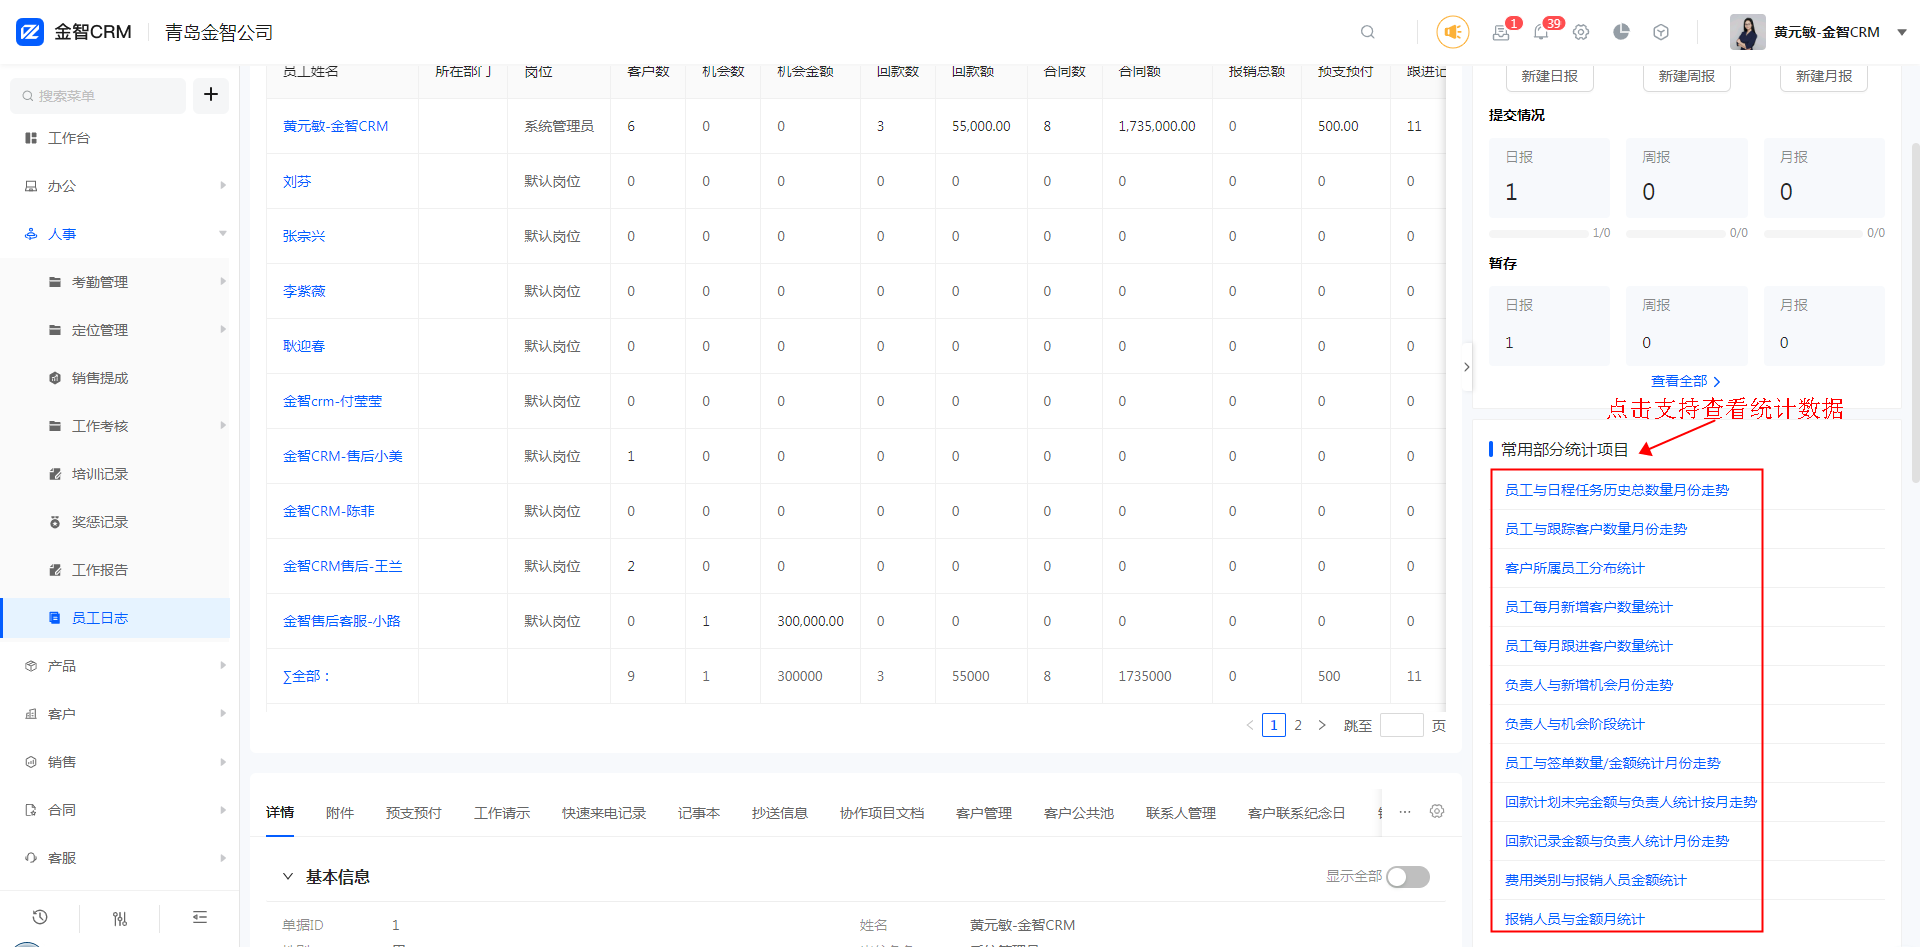Screen dimensions: 1920x947
Task: Collapse sidebar with the menu fold icon
Action: (200, 917)
